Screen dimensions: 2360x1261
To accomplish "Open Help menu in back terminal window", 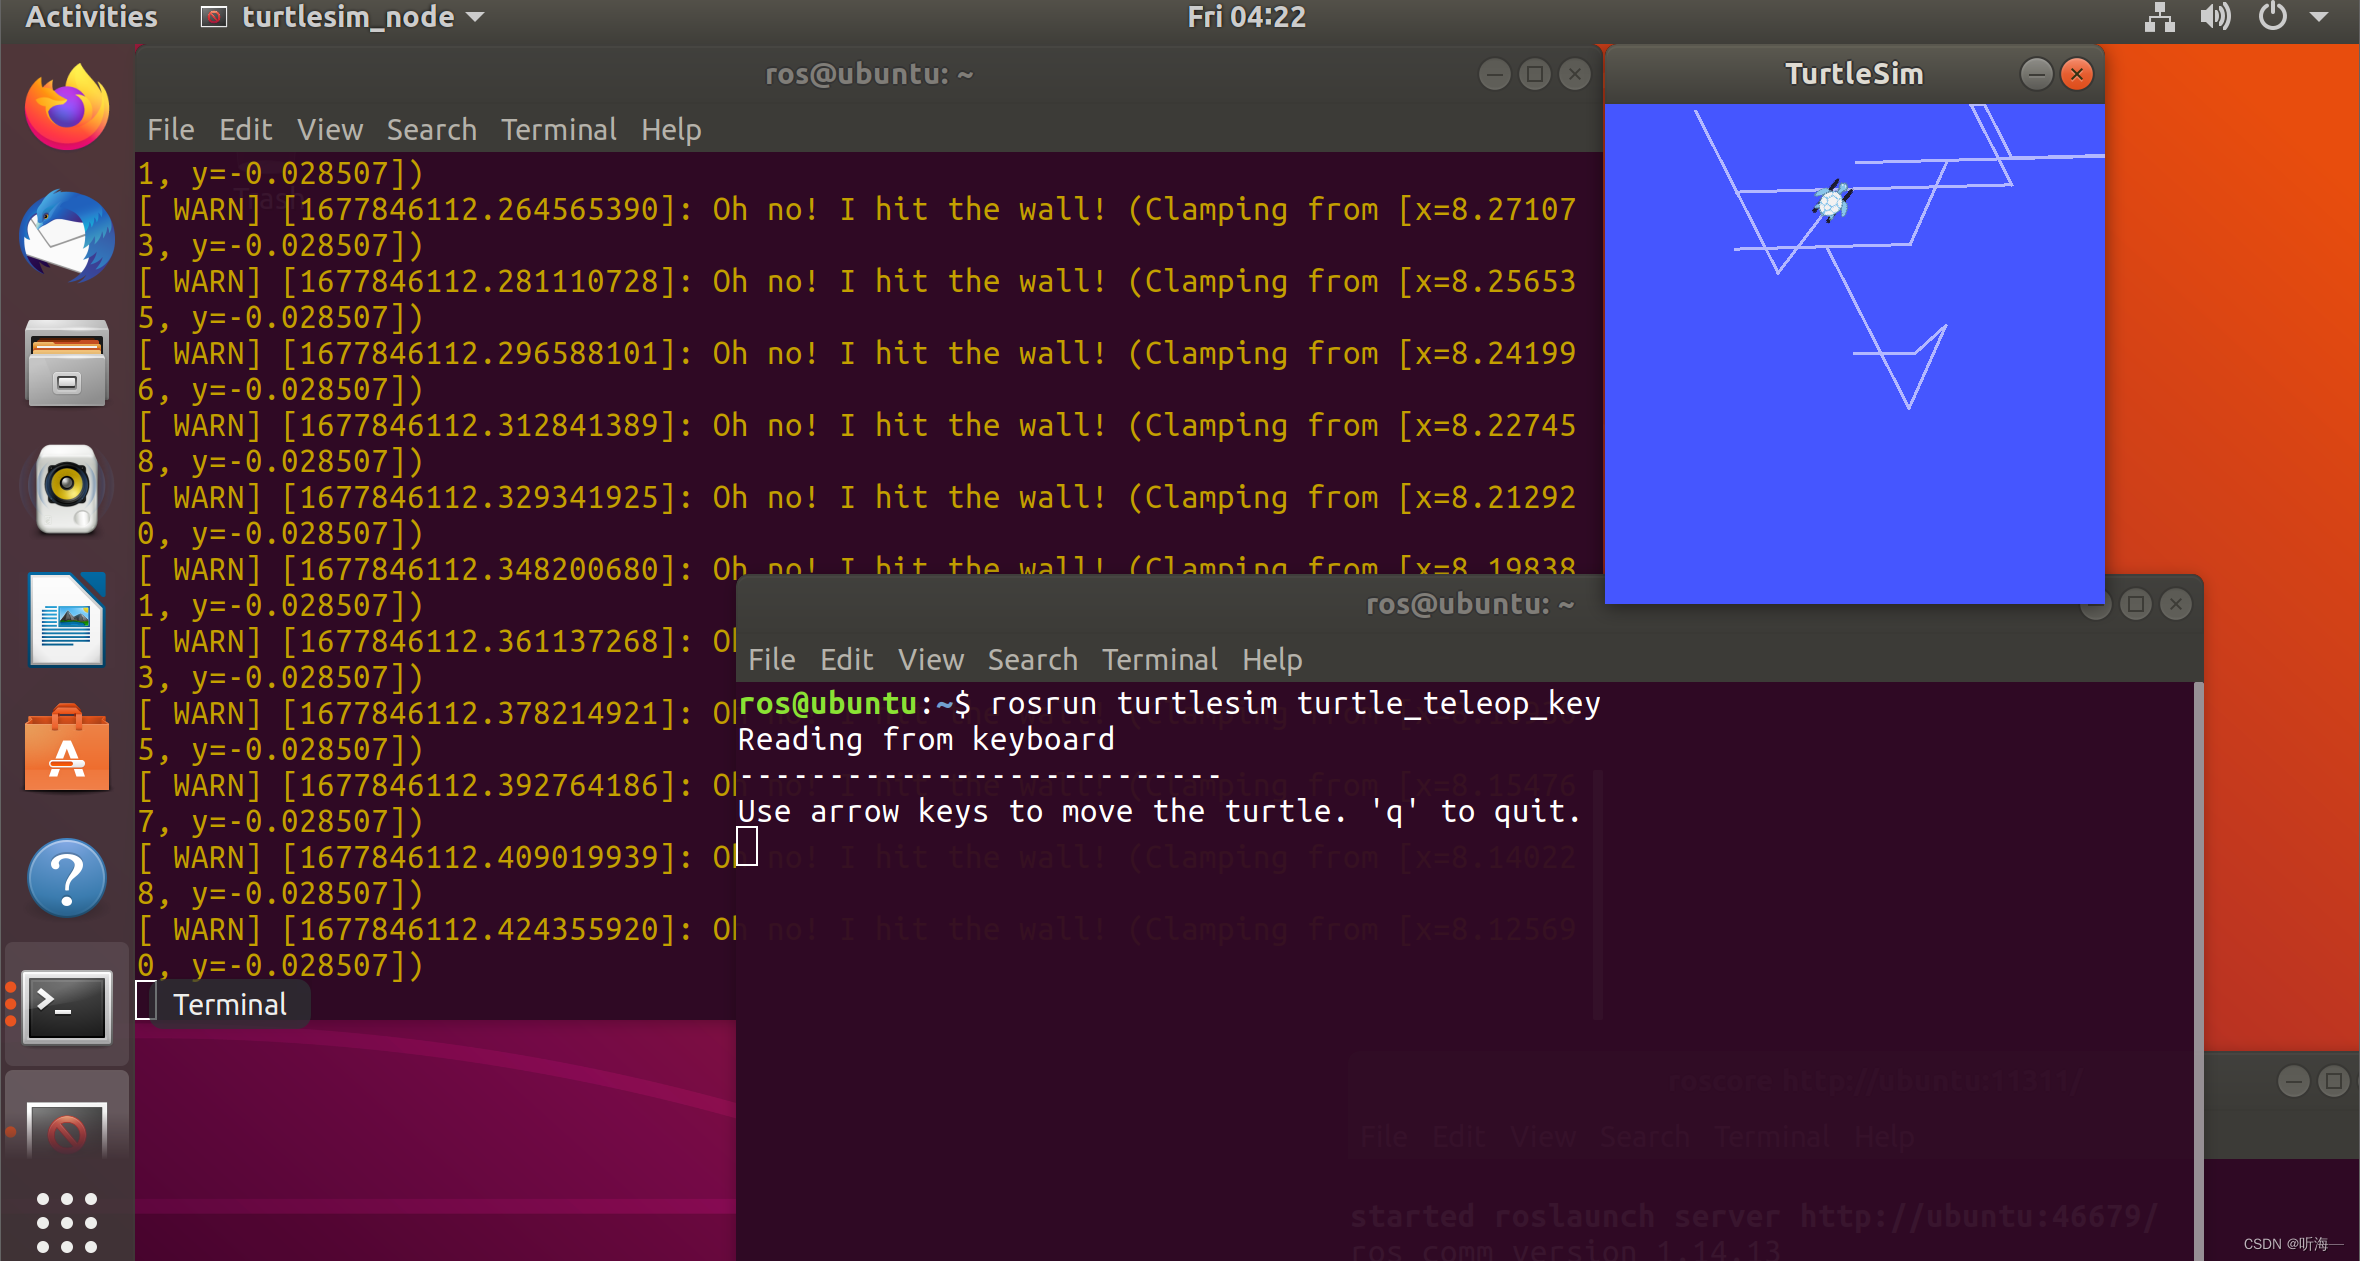I will [670, 130].
